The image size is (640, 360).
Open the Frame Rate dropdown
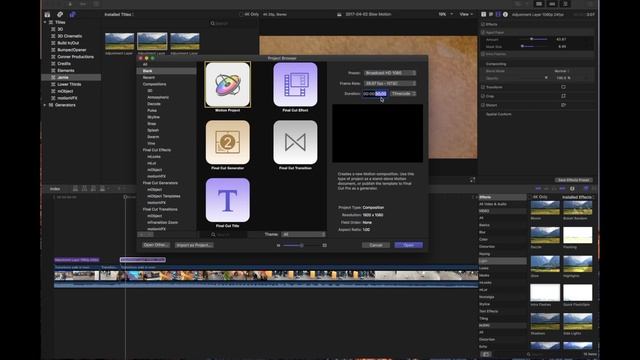pos(390,83)
